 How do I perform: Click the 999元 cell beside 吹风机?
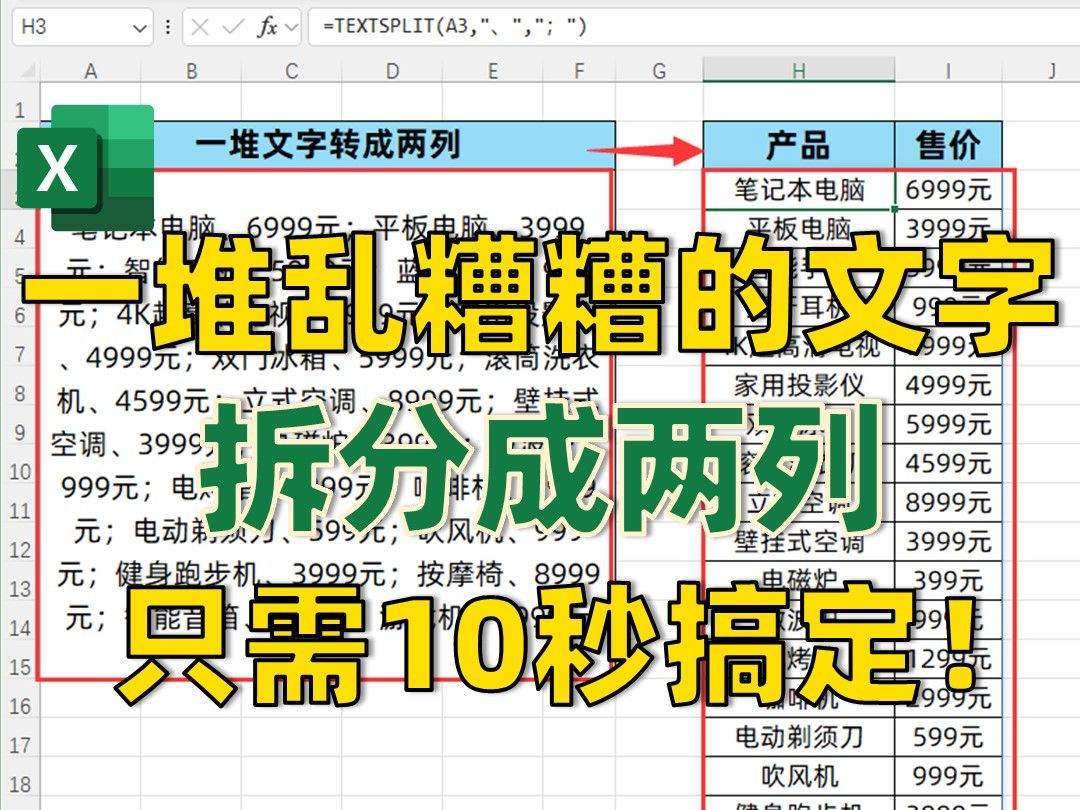coord(948,777)
